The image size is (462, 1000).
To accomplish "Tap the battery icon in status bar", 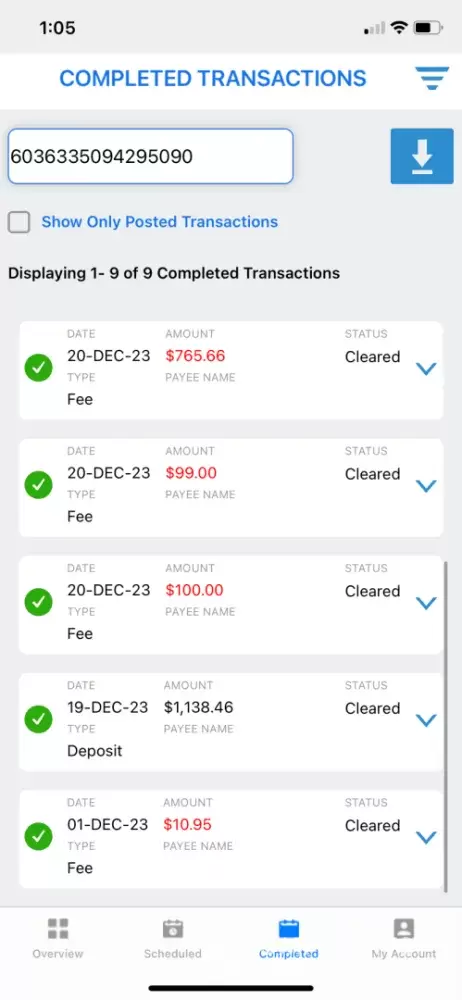I will coord(428,27).
